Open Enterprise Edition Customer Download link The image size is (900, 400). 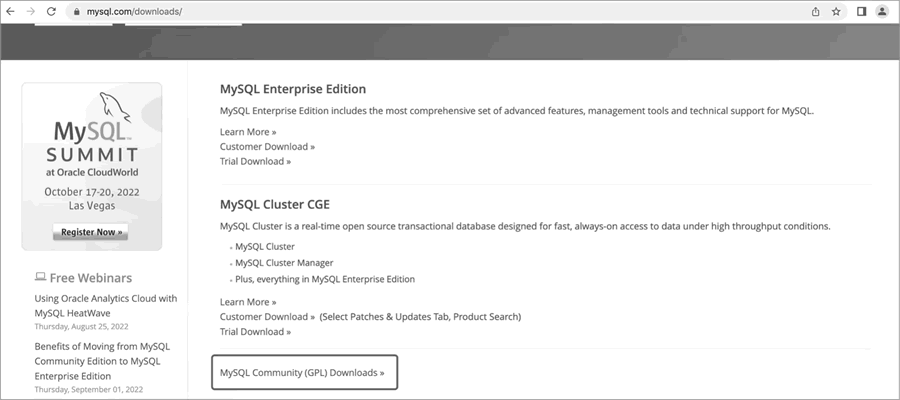click(x=267, y=147)
